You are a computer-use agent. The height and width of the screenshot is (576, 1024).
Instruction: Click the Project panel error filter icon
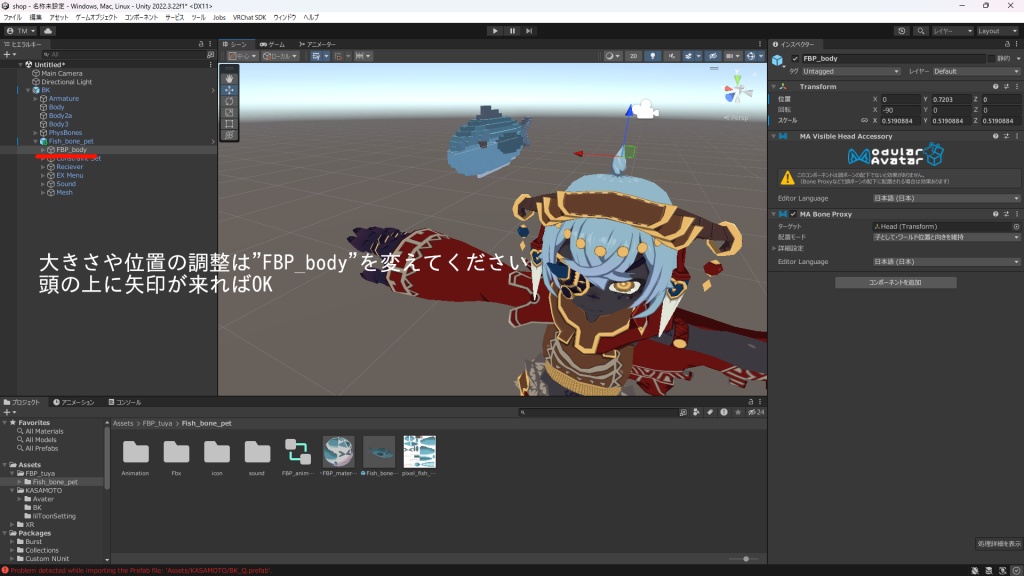click(724, 412)
